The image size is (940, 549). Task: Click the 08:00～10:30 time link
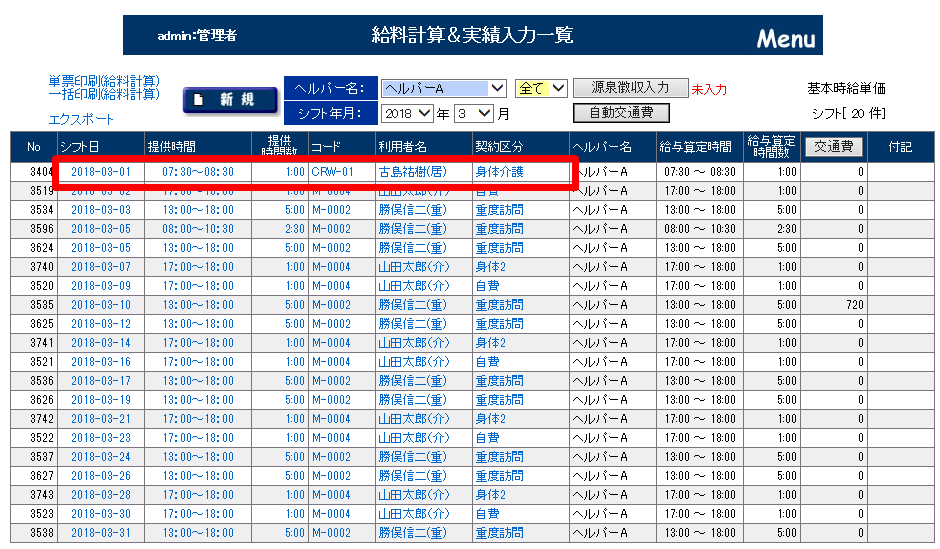(x=197, y=229)
